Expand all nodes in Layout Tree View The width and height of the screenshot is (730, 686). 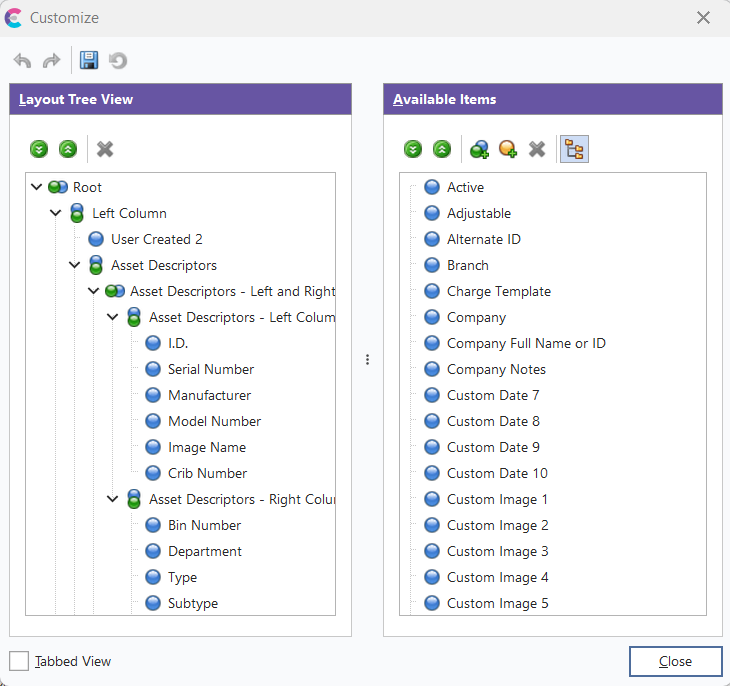click(39, 149)
